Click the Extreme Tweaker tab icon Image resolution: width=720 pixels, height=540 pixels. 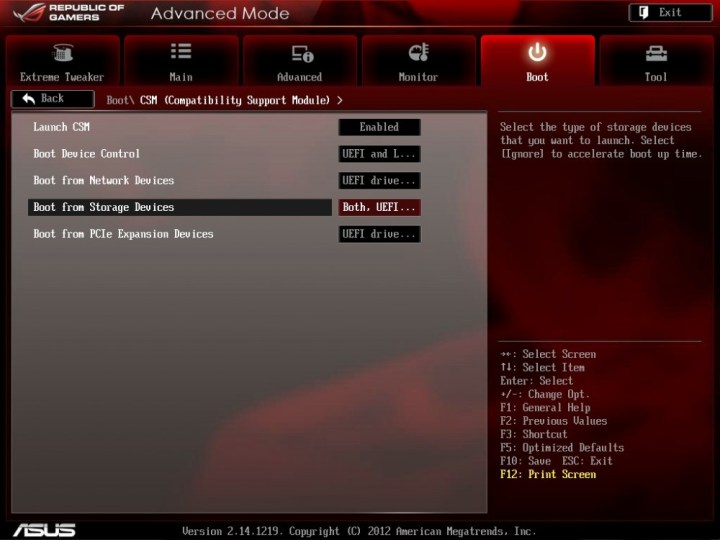click(x=62, y=53)
